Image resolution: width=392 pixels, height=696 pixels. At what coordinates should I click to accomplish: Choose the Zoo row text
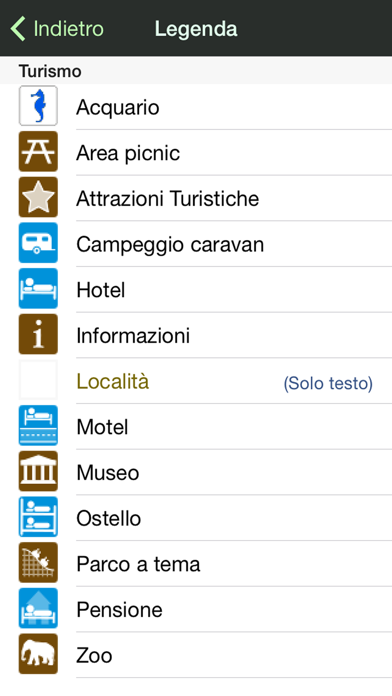pos(94,656)
